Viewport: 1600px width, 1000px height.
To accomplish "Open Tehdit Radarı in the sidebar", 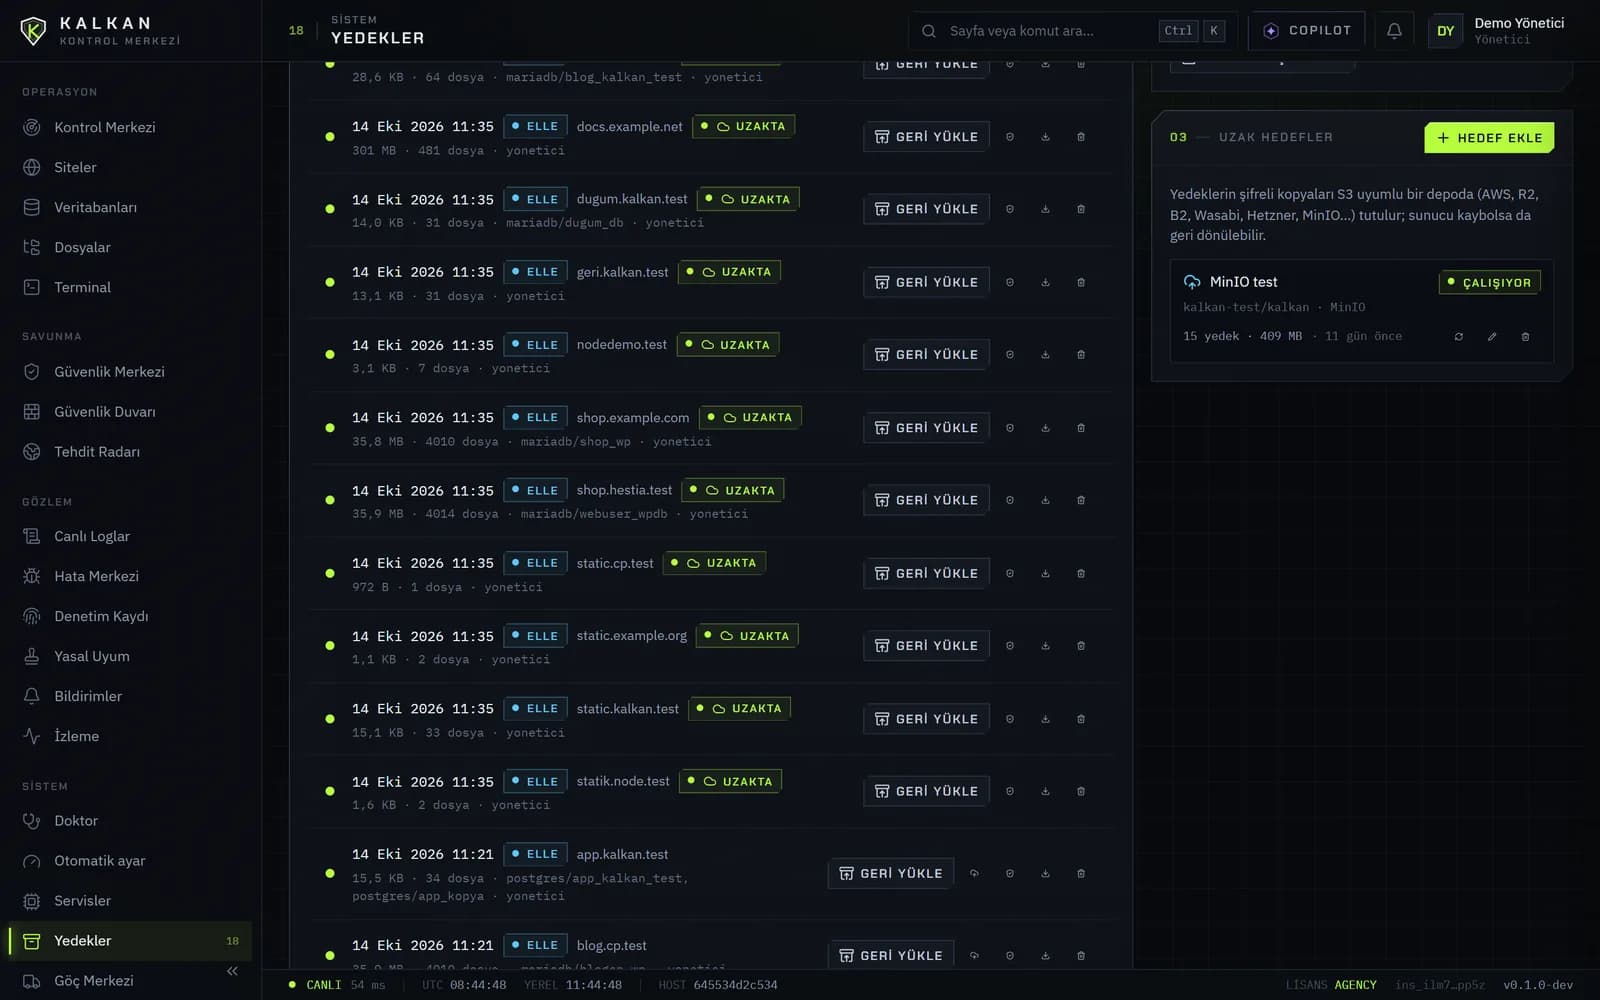I will point(130,451).
